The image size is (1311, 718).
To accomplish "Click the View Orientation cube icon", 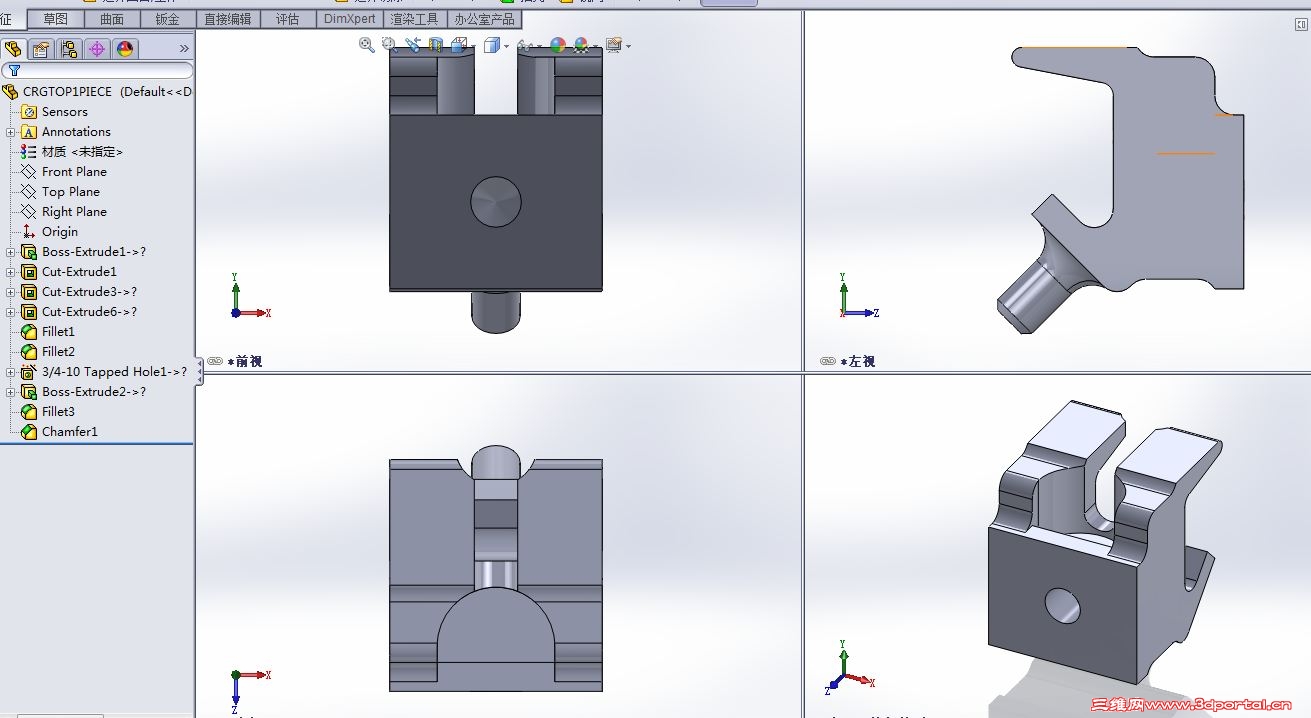I will (459, 45).
